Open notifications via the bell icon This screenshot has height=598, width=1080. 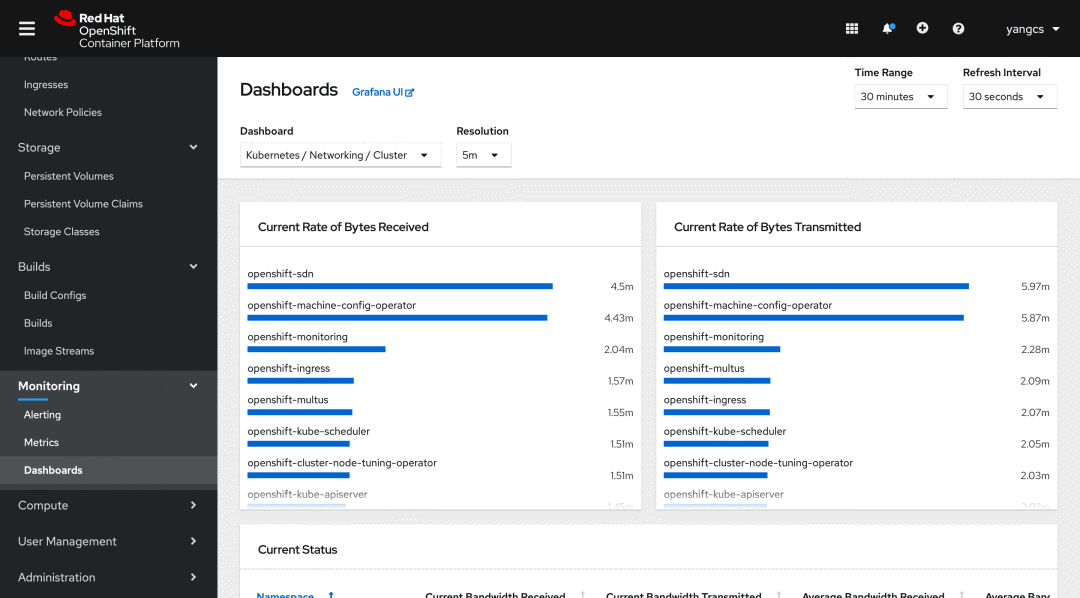coord(887,28)
